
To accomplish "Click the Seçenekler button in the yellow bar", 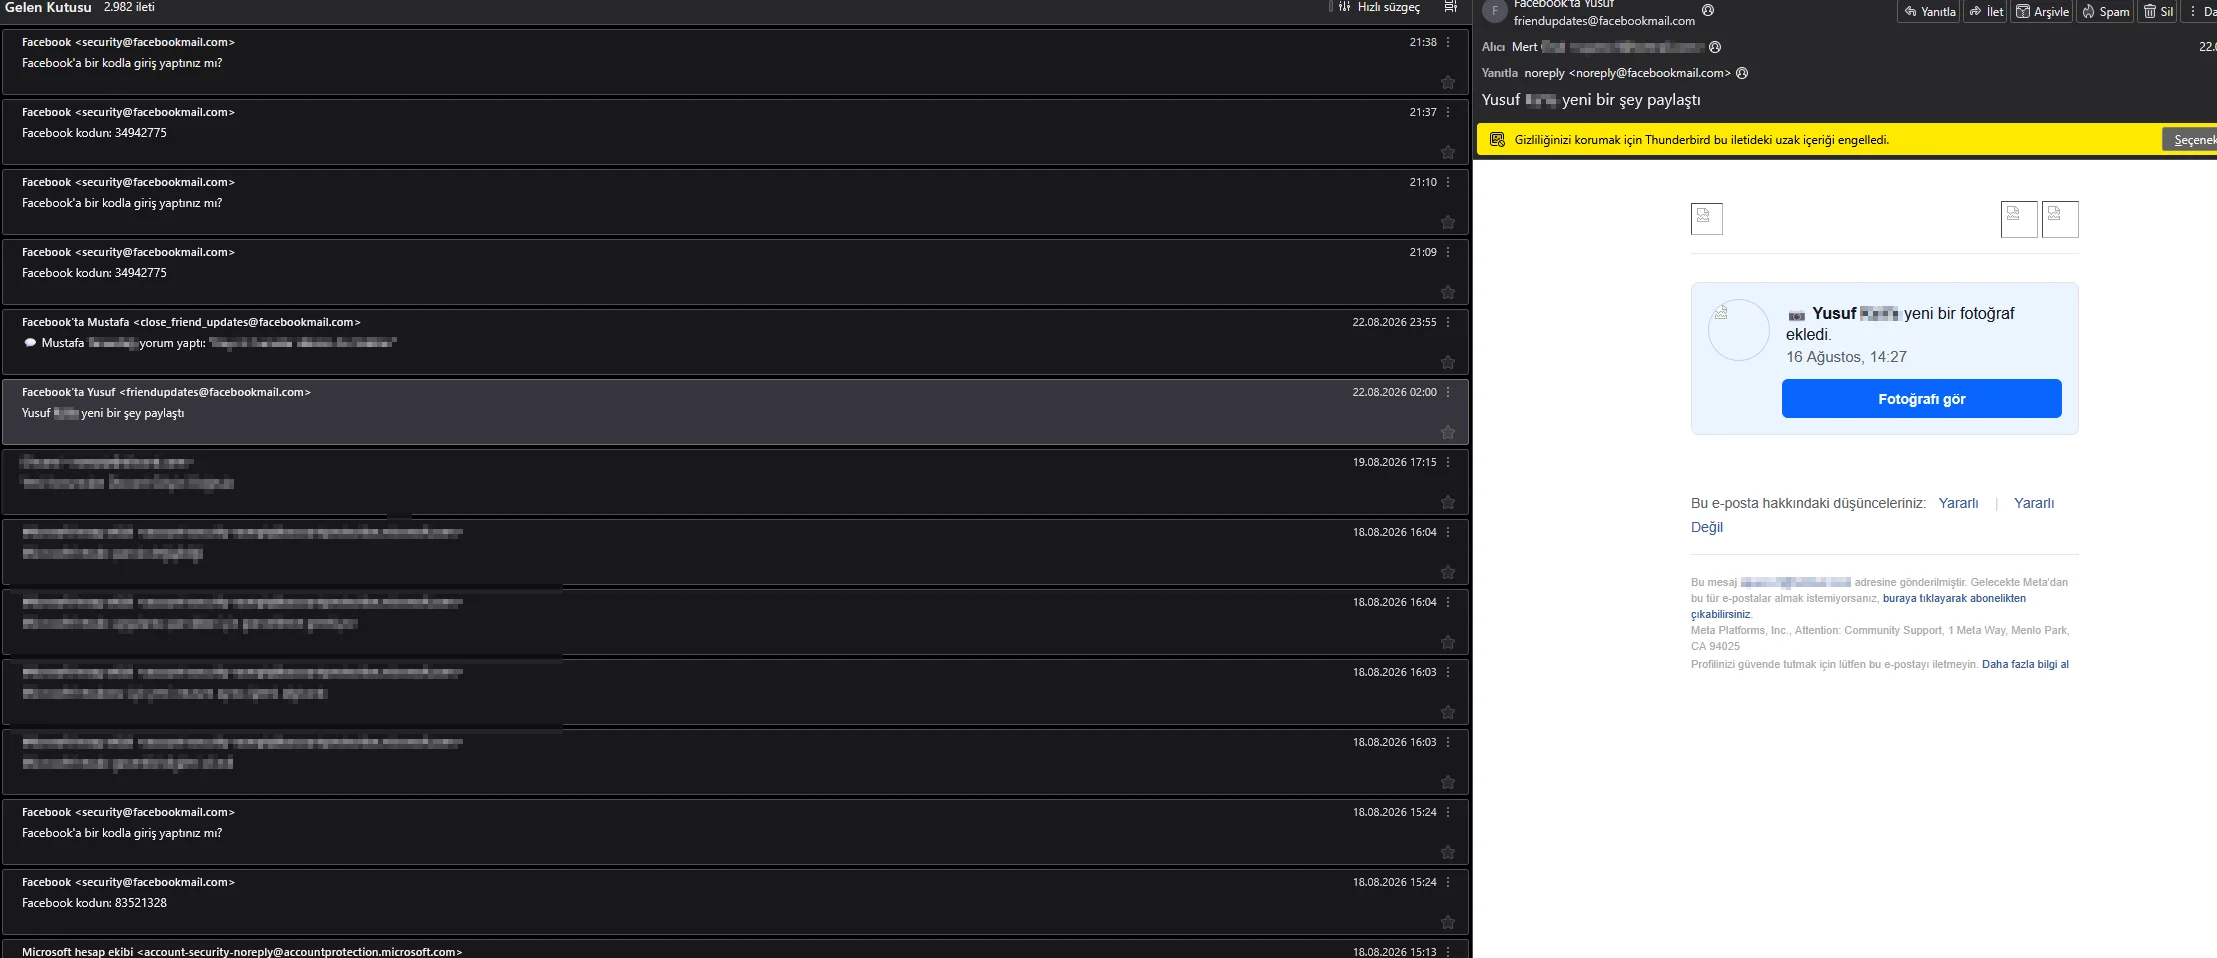I will (2190, 140).
